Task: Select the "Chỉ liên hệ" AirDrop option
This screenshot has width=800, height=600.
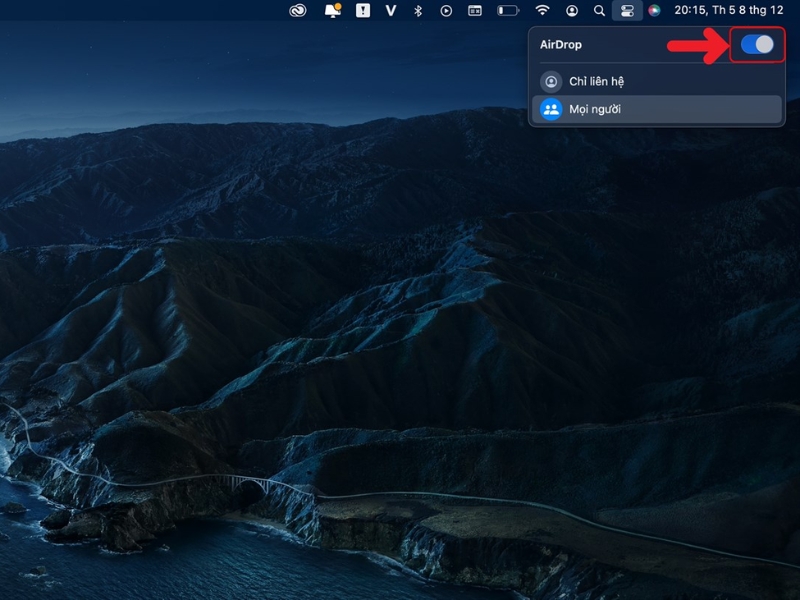Action: 657,82
